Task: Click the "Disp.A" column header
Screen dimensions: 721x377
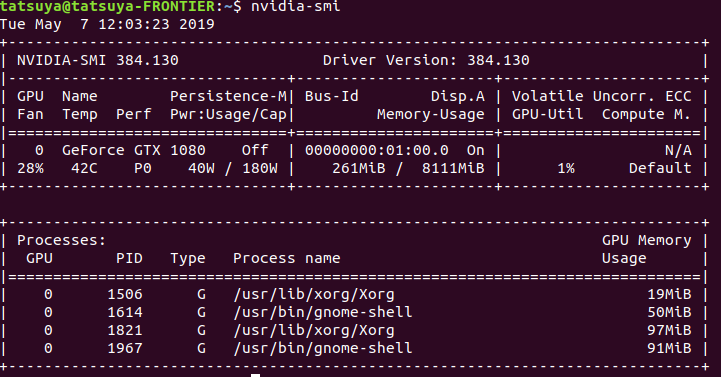Action: [x=458, y=96]
